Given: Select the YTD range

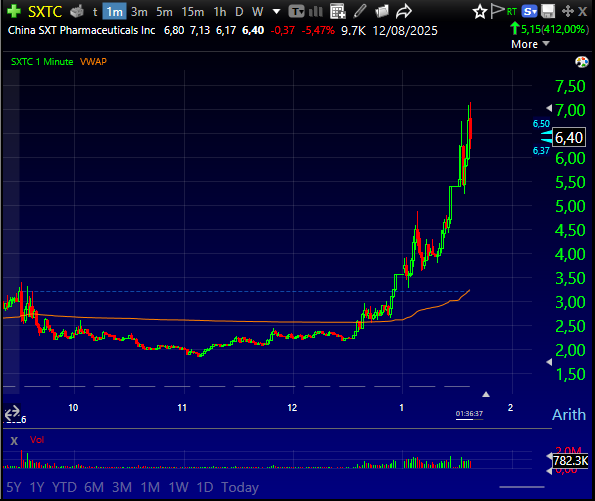Looking at the screenshot, I should [x=64, y=487].
